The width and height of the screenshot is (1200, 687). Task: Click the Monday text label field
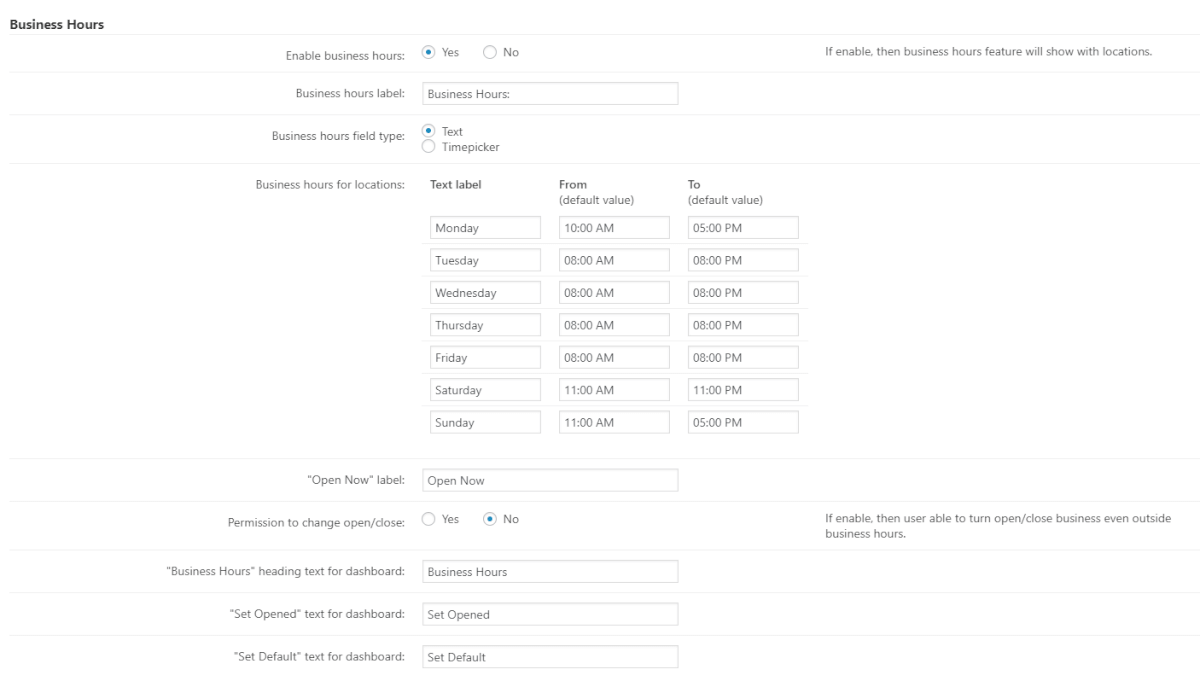[x=485, y=228]
